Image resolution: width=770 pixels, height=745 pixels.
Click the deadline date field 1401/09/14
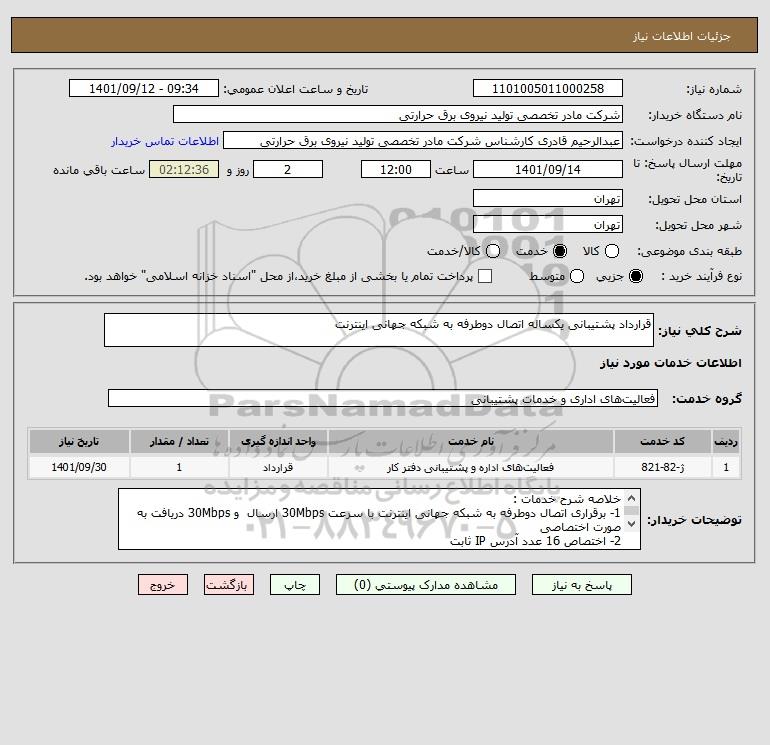(x=548, y=169)
